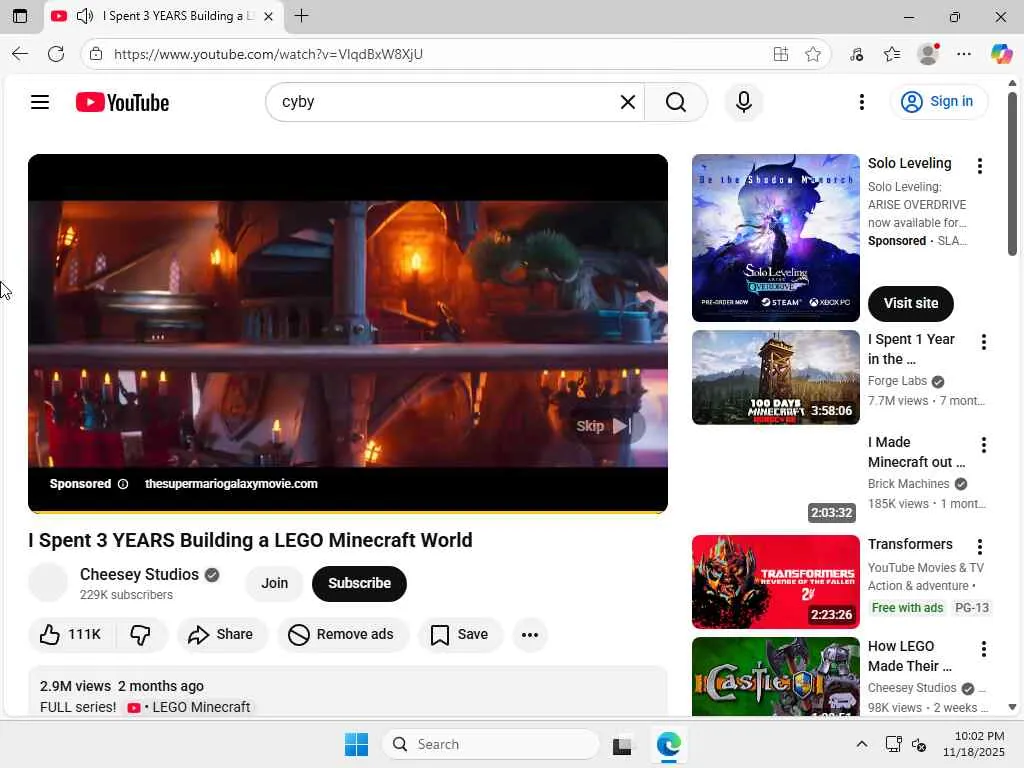Open tab actions menu icon
The width and height of the screenshot is (1024, 768).
[20, 16]
